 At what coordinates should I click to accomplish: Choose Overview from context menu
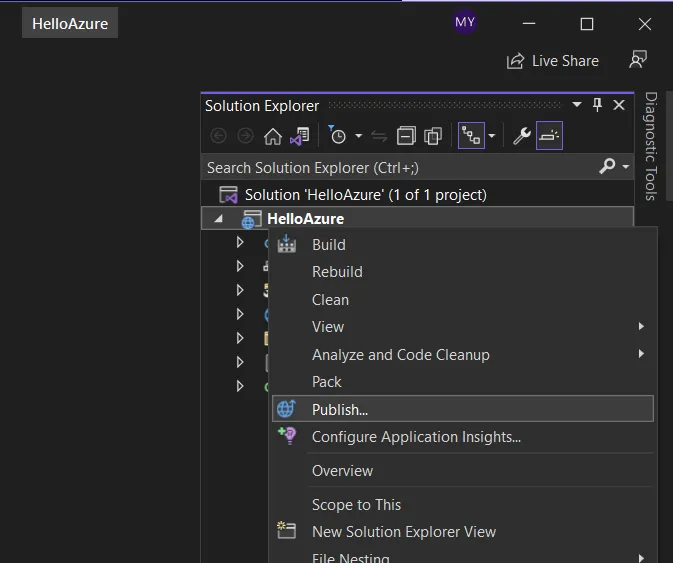click(463, 471)
